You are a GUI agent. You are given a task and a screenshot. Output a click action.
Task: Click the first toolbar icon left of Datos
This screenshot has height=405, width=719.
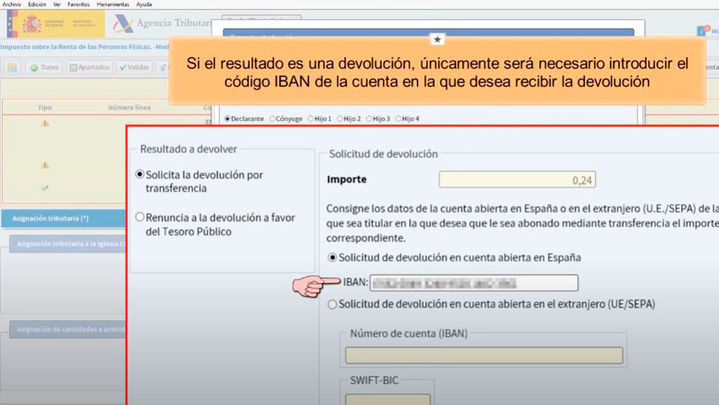click(12, 67)
